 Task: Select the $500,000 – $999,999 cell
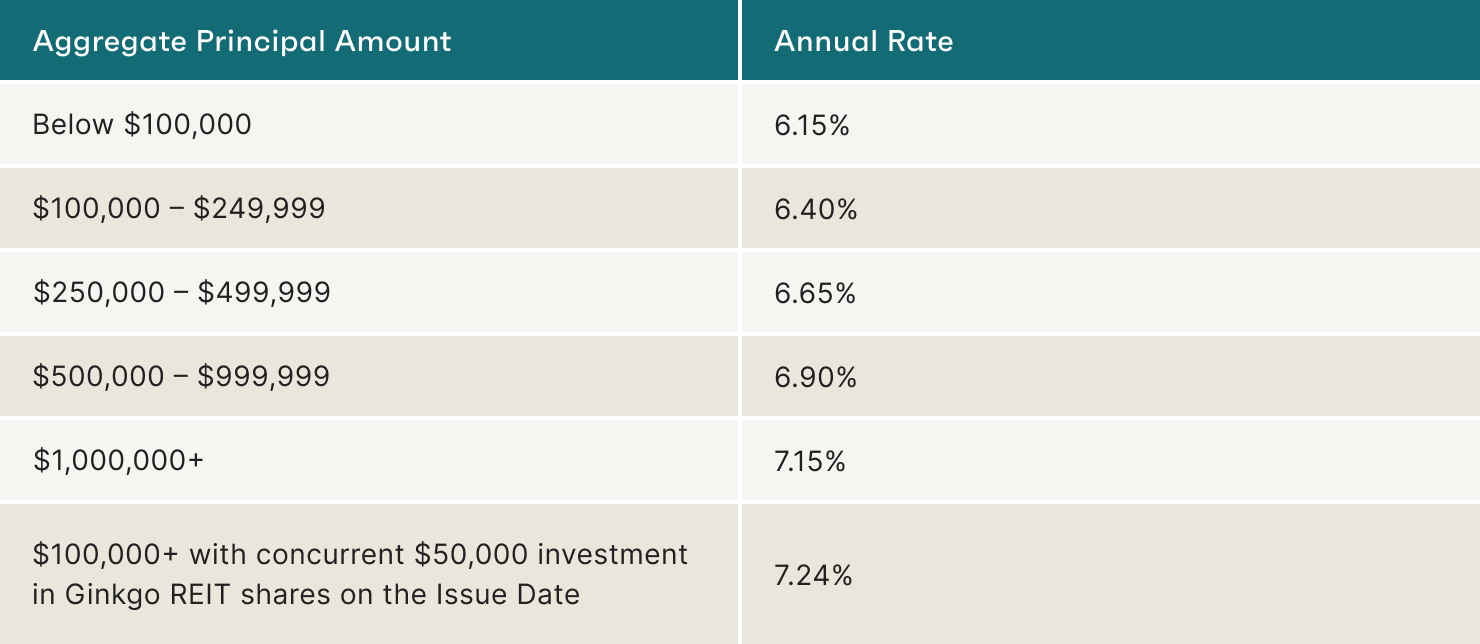point(368,376)
